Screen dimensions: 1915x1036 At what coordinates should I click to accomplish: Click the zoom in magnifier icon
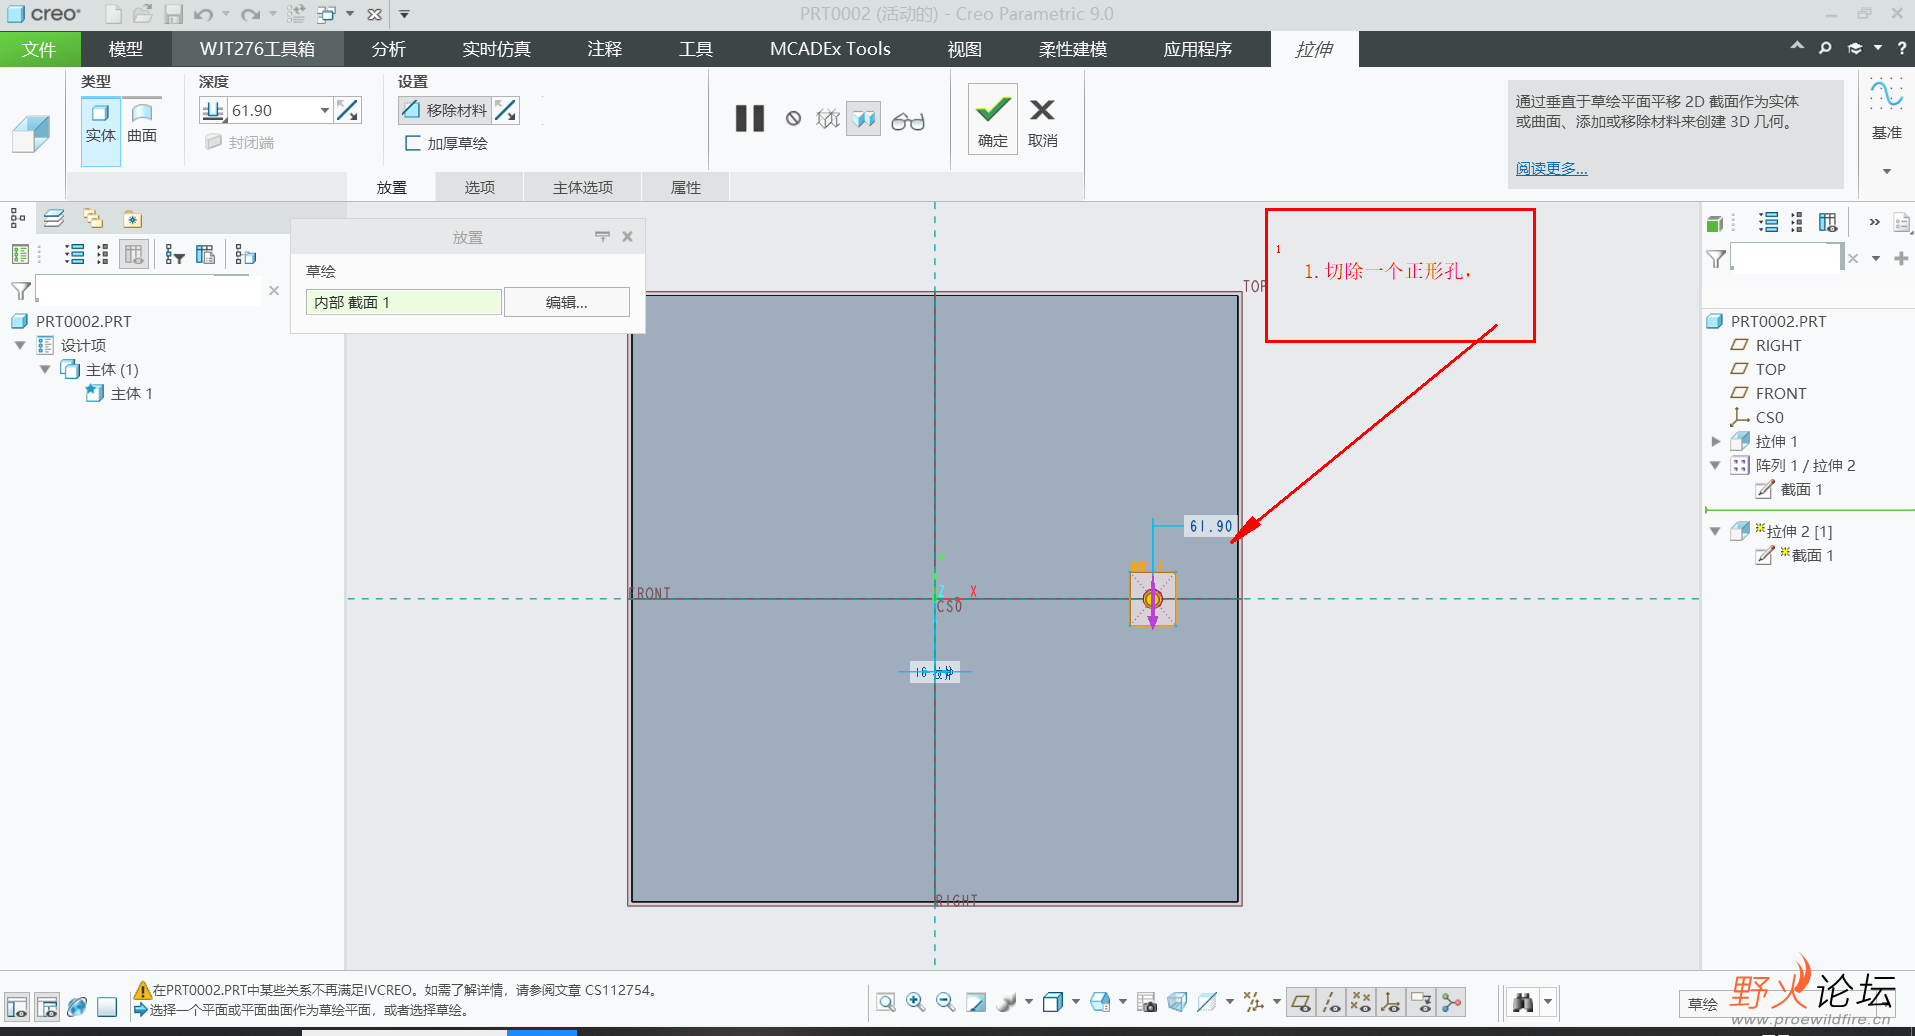coord(915,1002)
